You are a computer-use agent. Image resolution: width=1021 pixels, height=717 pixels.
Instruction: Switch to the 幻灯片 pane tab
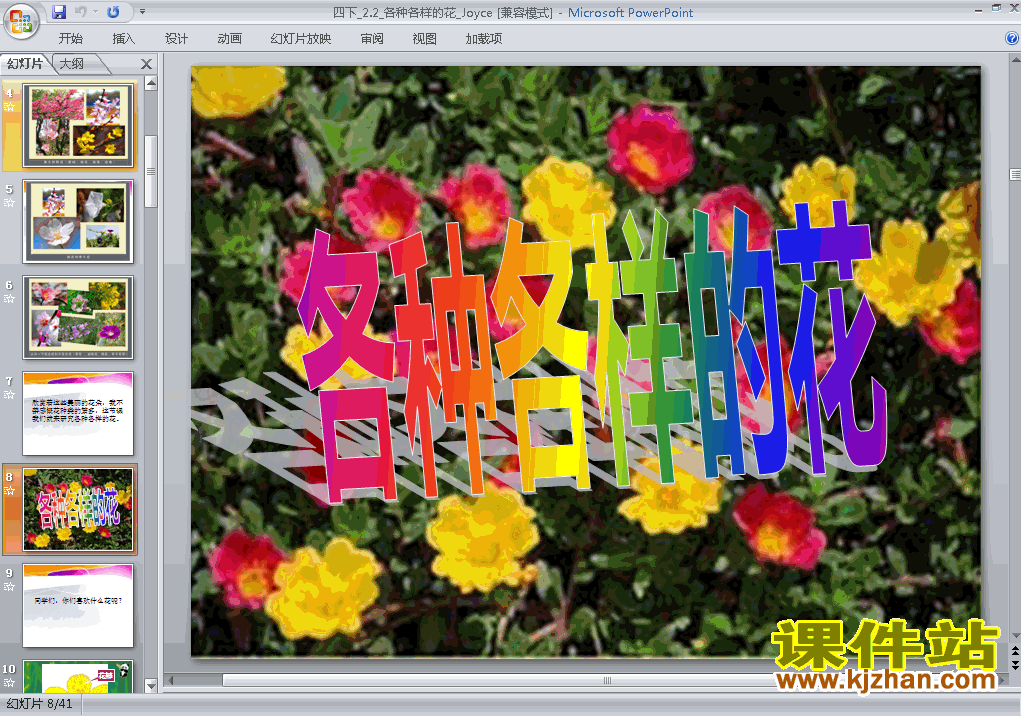pos(25,64)
